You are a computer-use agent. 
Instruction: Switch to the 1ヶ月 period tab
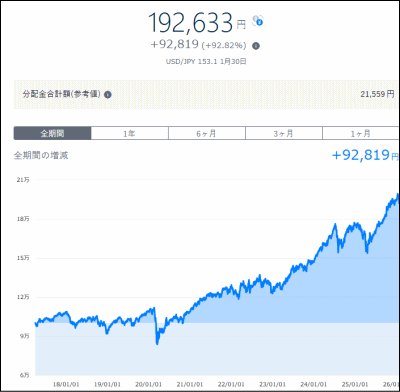(361, 134)
